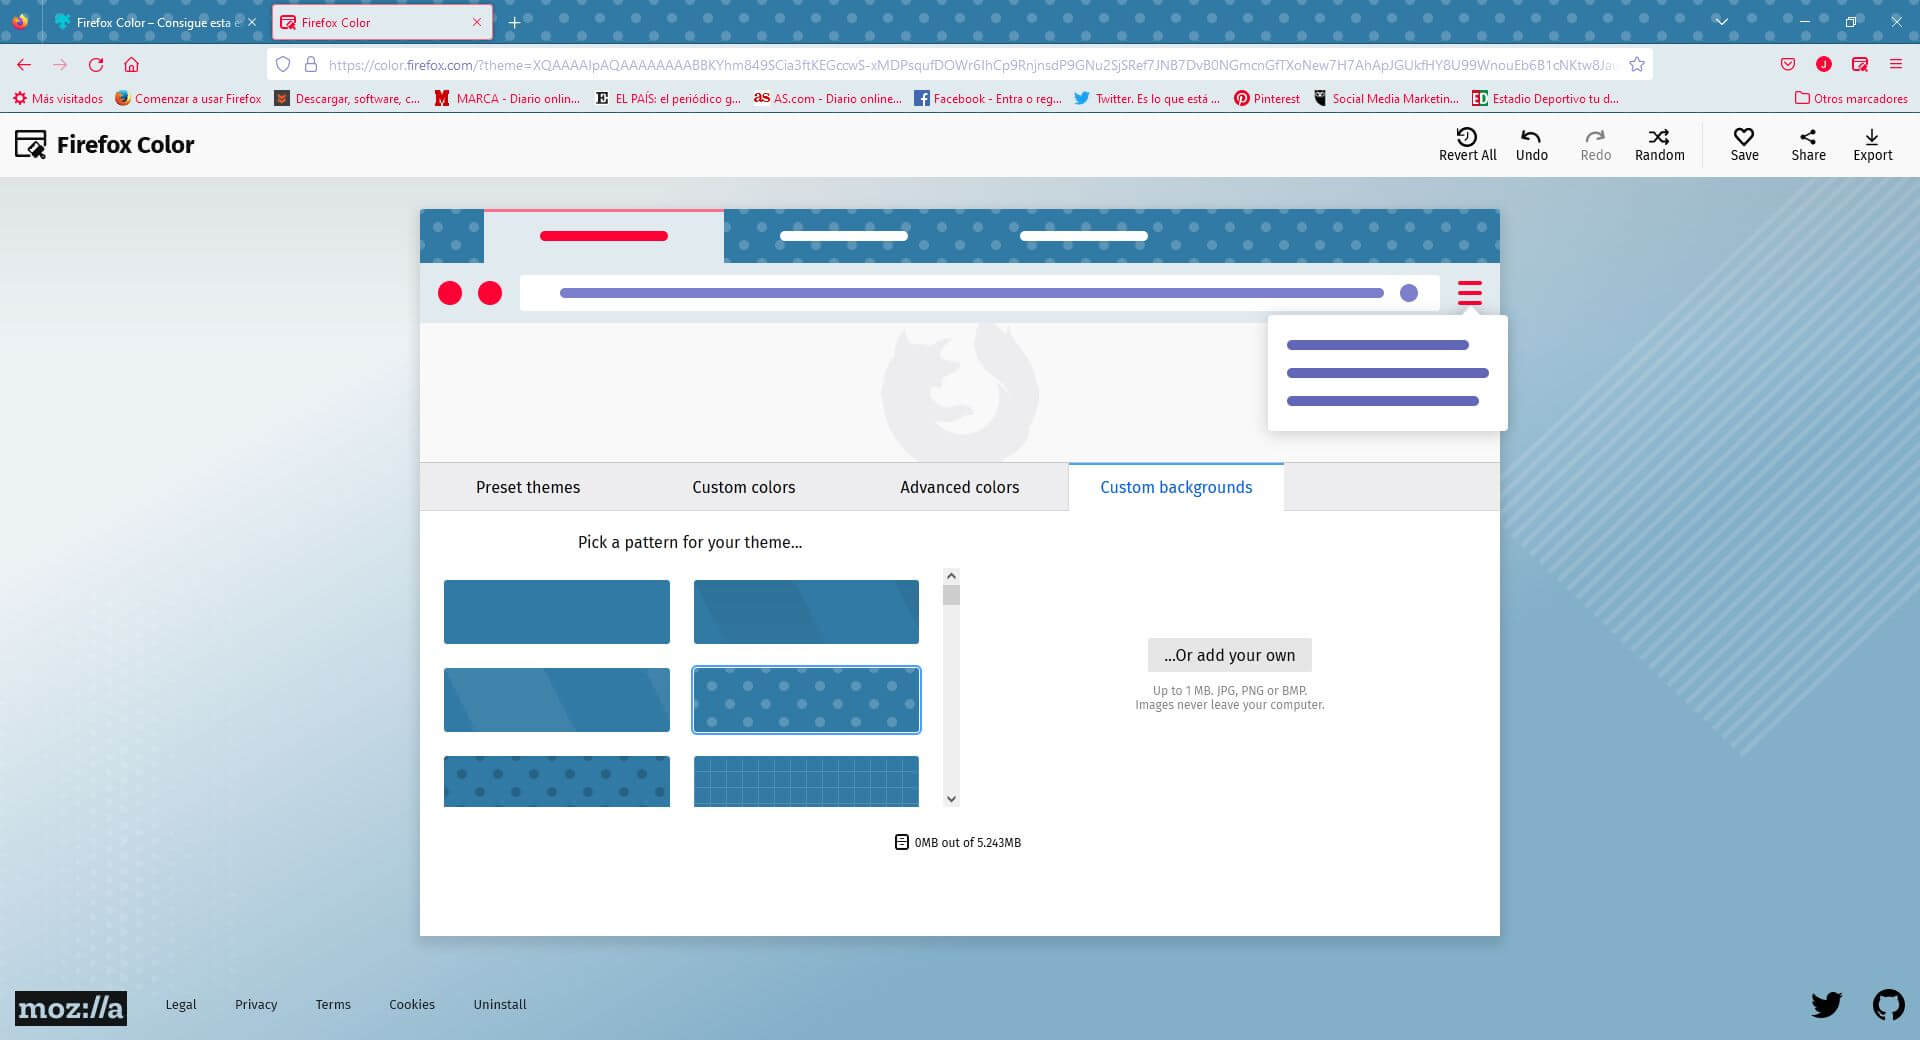Viewport: 1920px width, 1040px height.
Task: Open the Privacy footer link
Action: tap(256, 1005)
